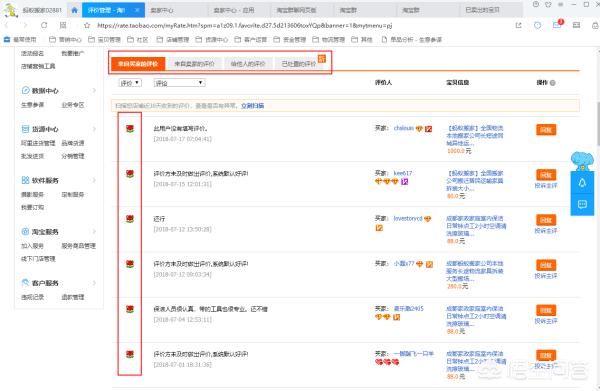Click the 生意参谋 sidebar link

[33, 104]
